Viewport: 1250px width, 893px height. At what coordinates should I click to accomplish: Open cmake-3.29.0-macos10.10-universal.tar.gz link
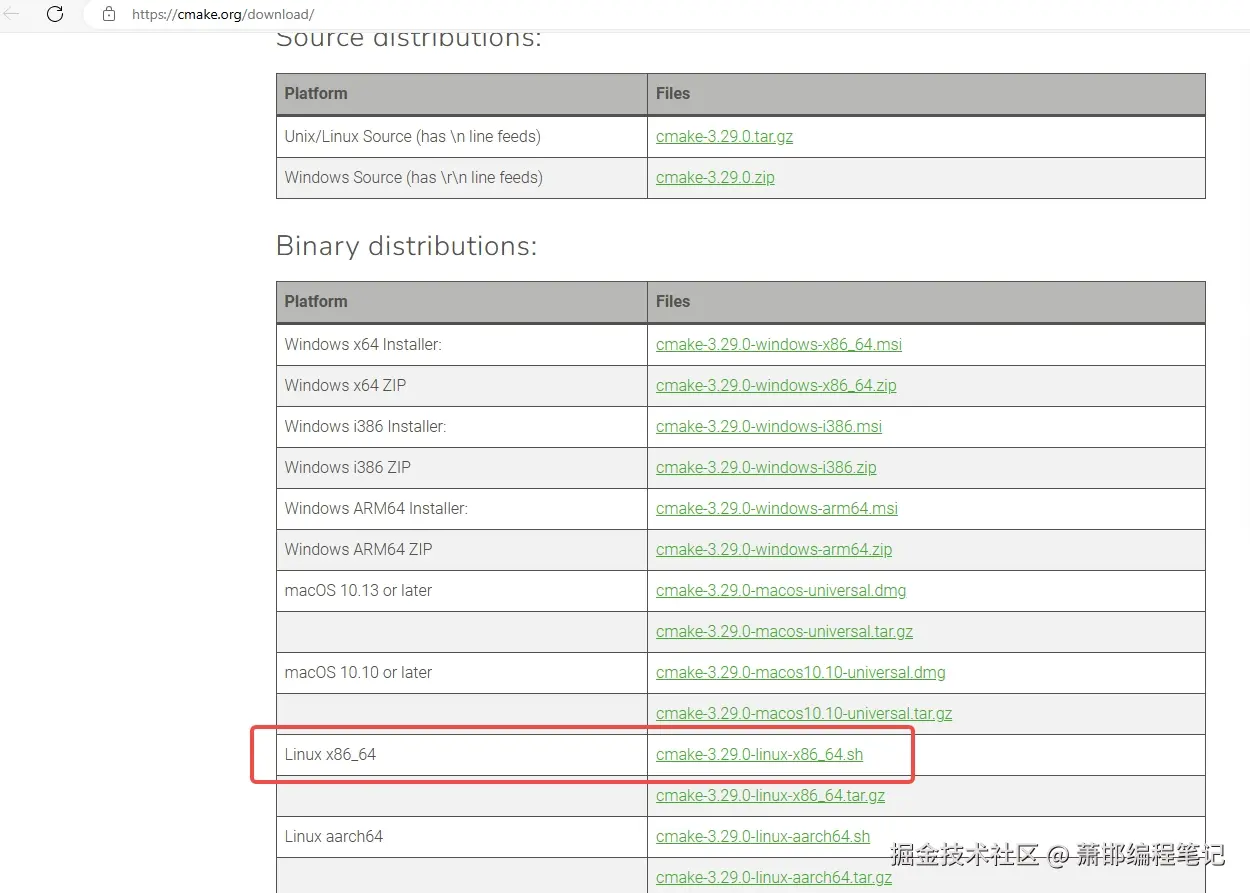point(804,713)
